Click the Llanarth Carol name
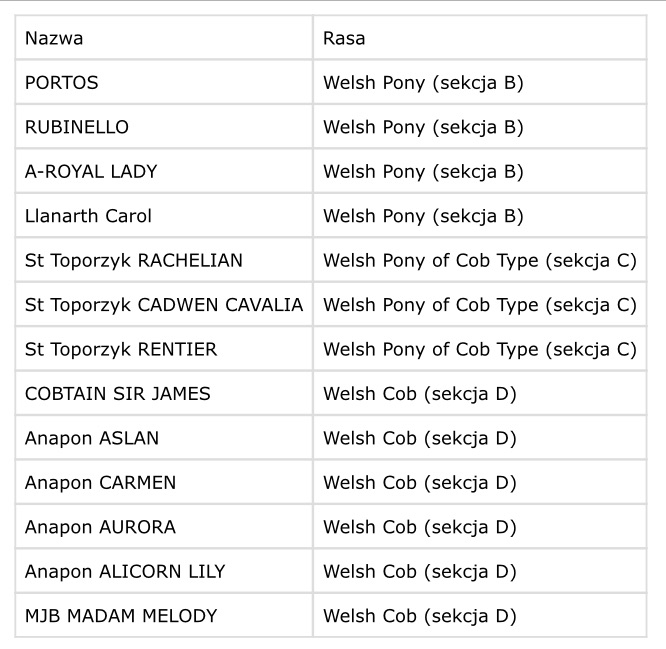The image size is (666, 649). point(88,216)
